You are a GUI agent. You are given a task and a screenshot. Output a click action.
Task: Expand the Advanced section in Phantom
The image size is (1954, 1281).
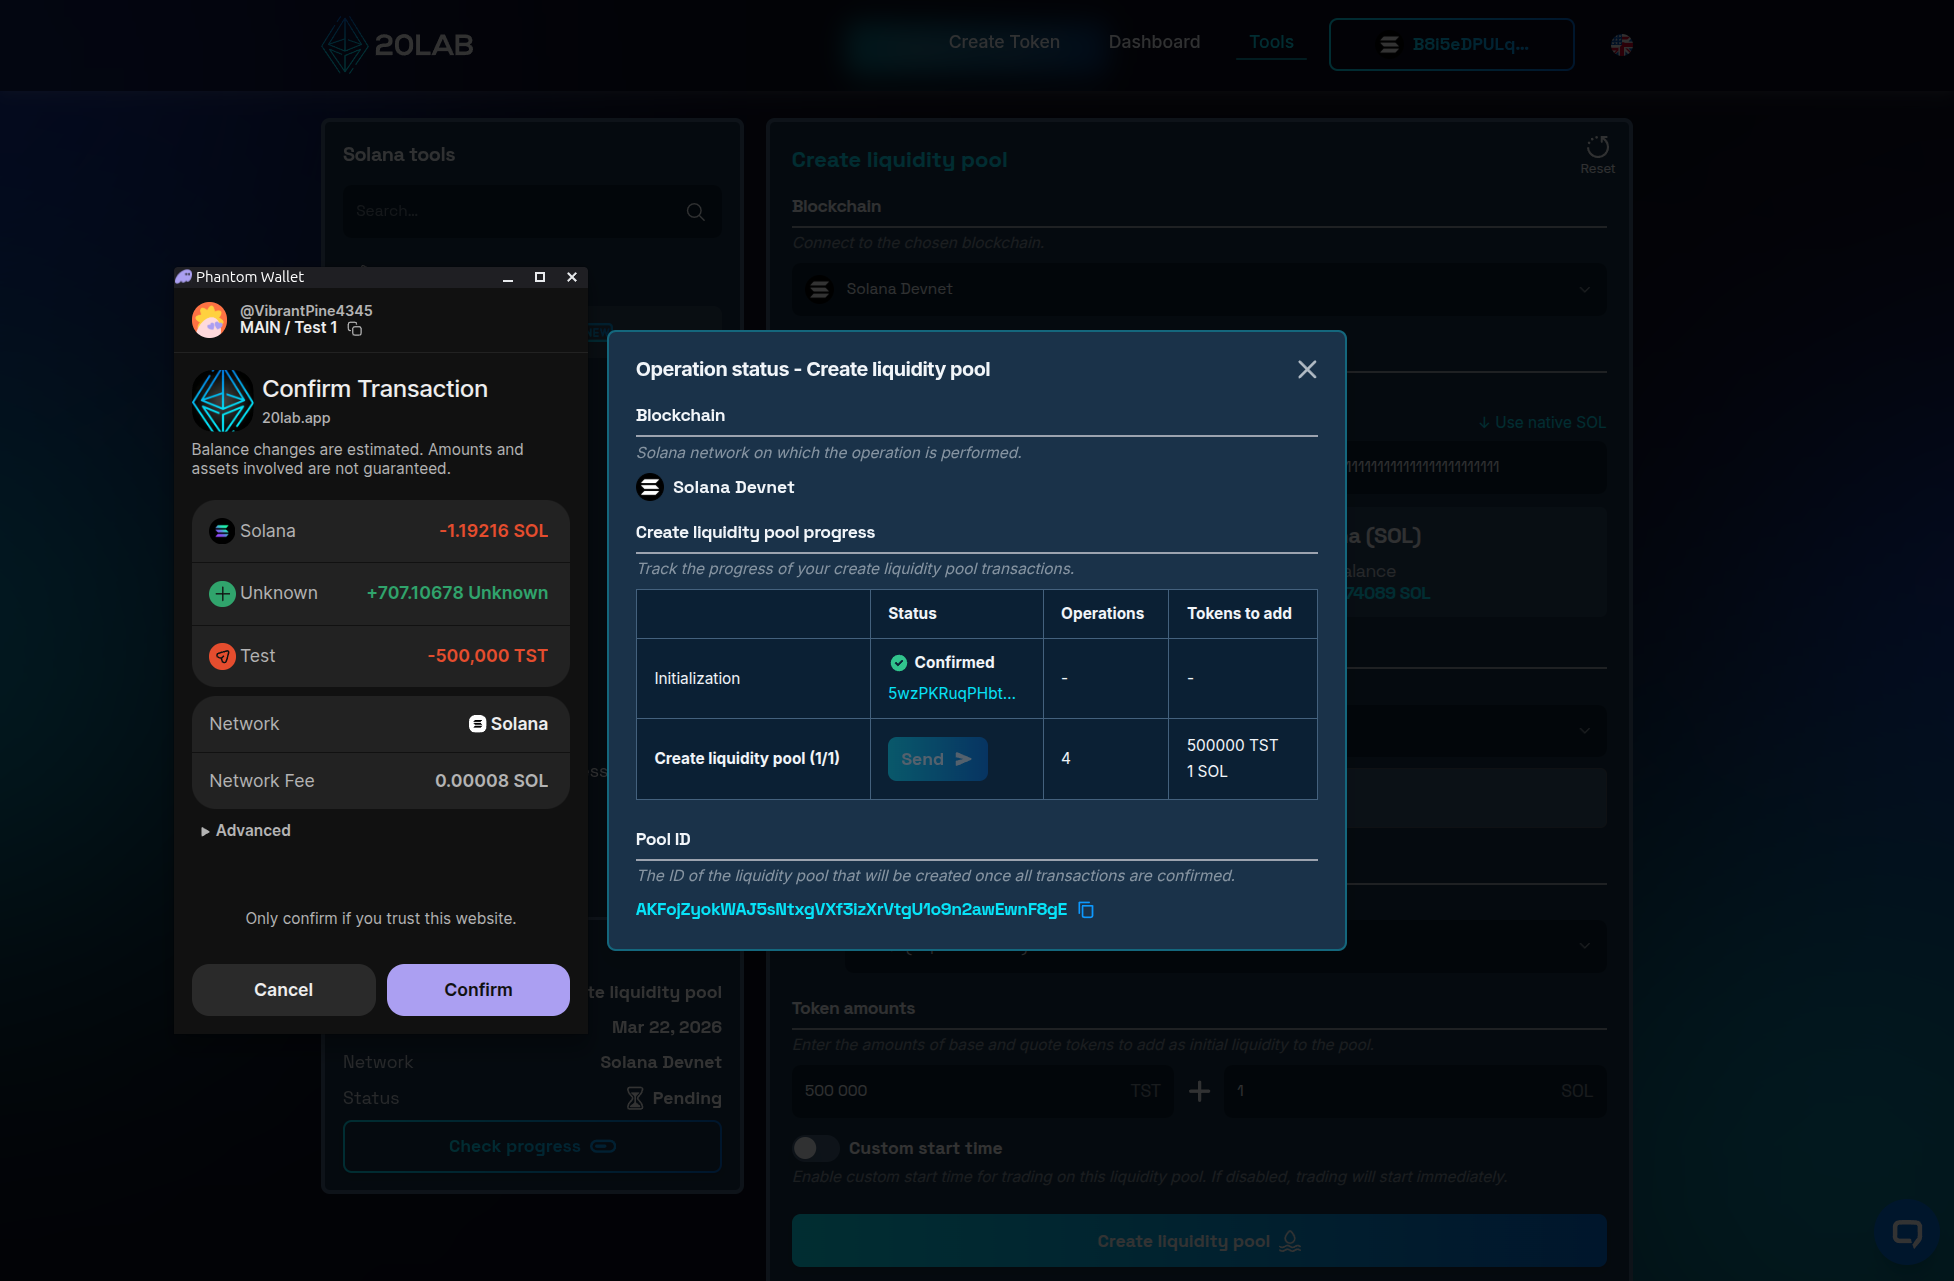point(246,831)
